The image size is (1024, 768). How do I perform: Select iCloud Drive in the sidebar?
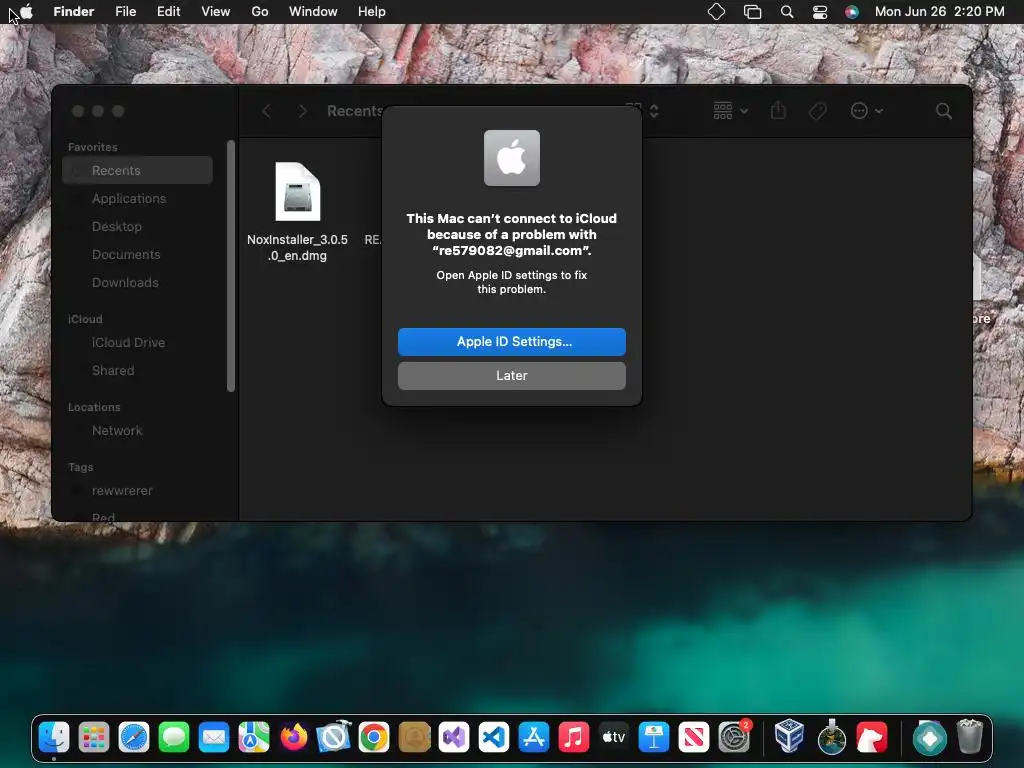tap(137, 342)
